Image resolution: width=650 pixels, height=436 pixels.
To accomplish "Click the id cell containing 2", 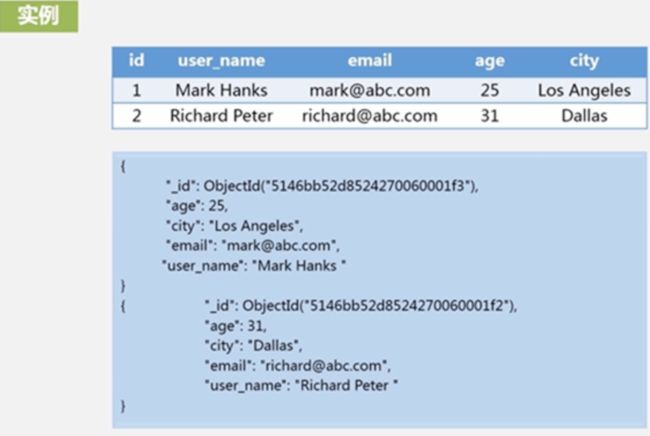I will click(136, 116).
